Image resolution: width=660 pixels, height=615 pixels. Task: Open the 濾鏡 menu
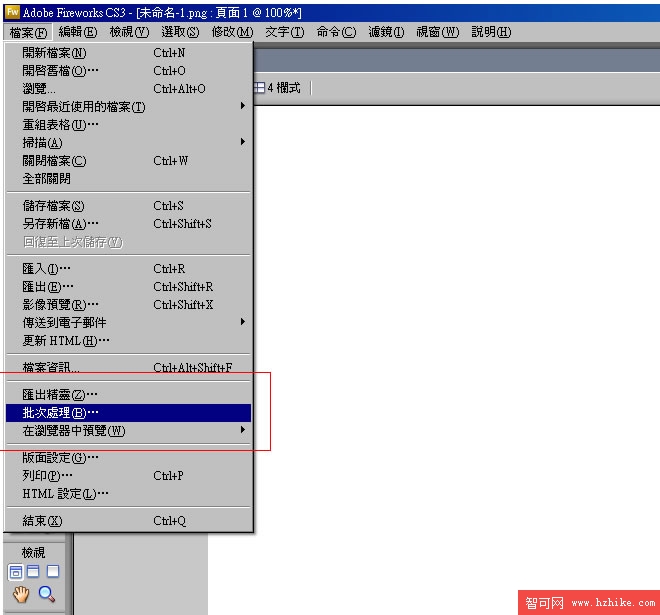(385, 32)
